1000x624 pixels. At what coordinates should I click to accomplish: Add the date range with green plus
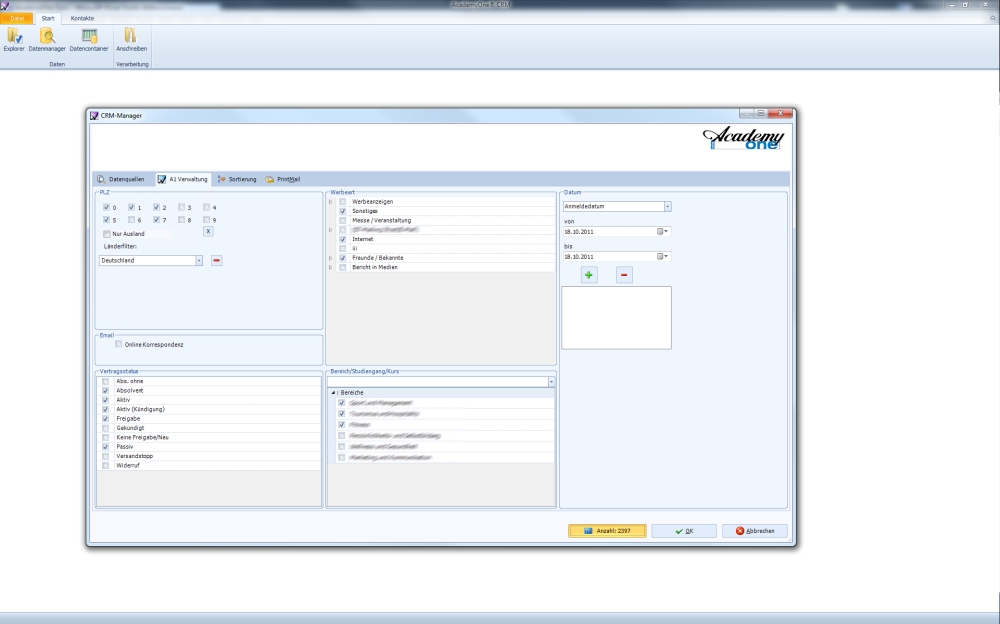coord(589,275)
